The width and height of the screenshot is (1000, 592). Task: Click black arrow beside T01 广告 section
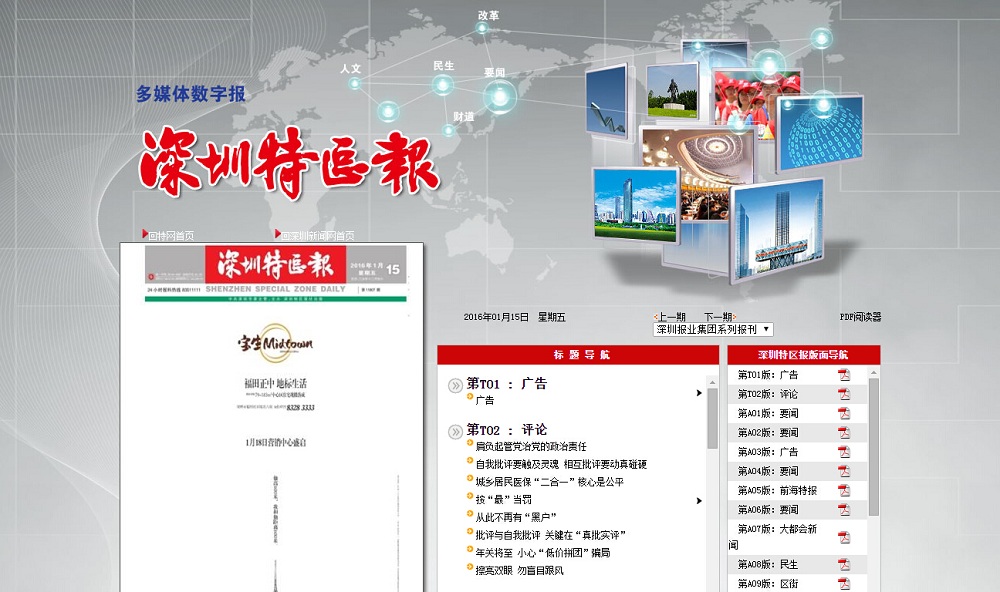click(699, 393)
